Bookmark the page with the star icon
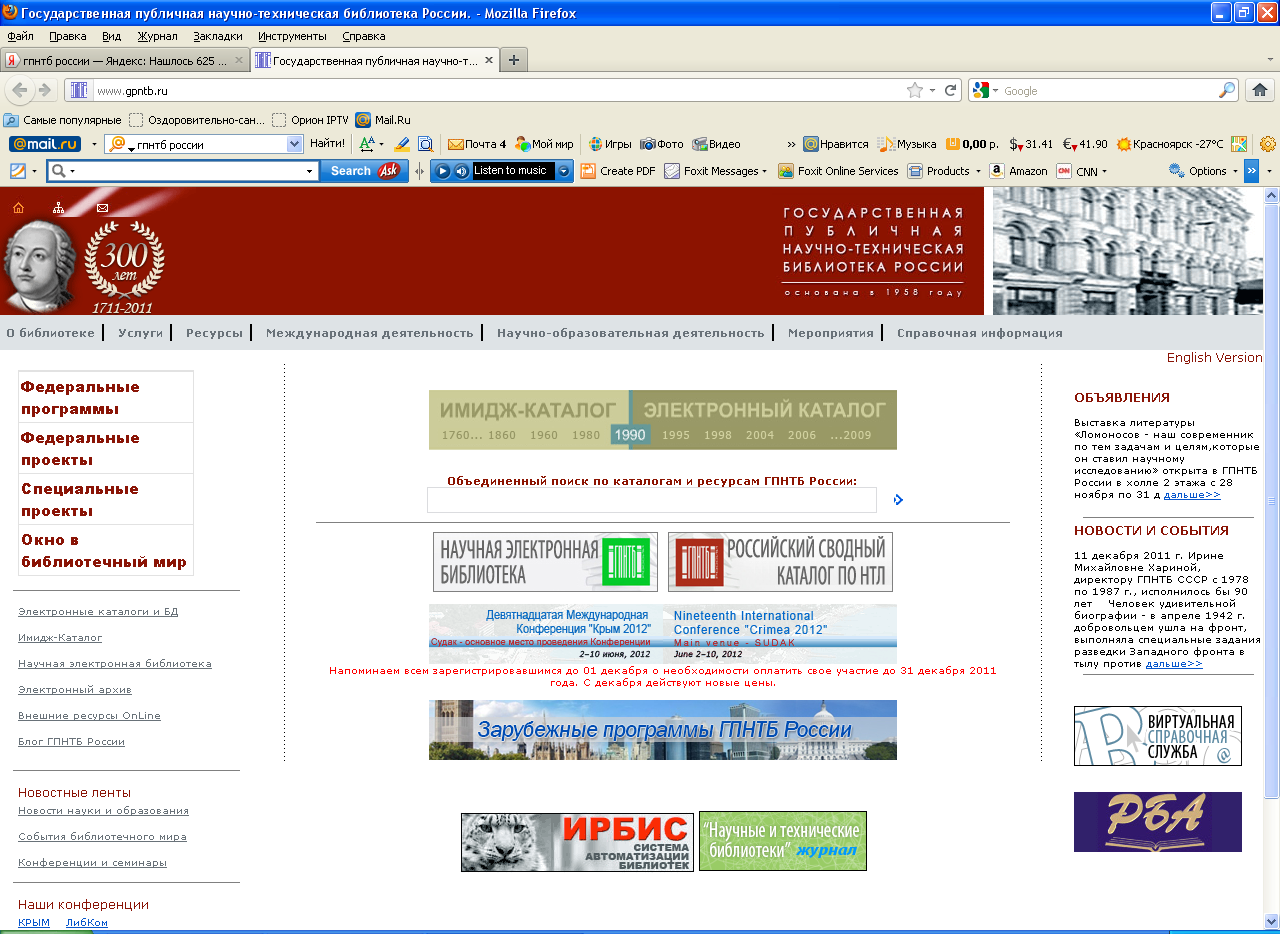Image resolution: width=1280 pixels, height=934 pixels. pyautogui.click(x=915, y=90)
